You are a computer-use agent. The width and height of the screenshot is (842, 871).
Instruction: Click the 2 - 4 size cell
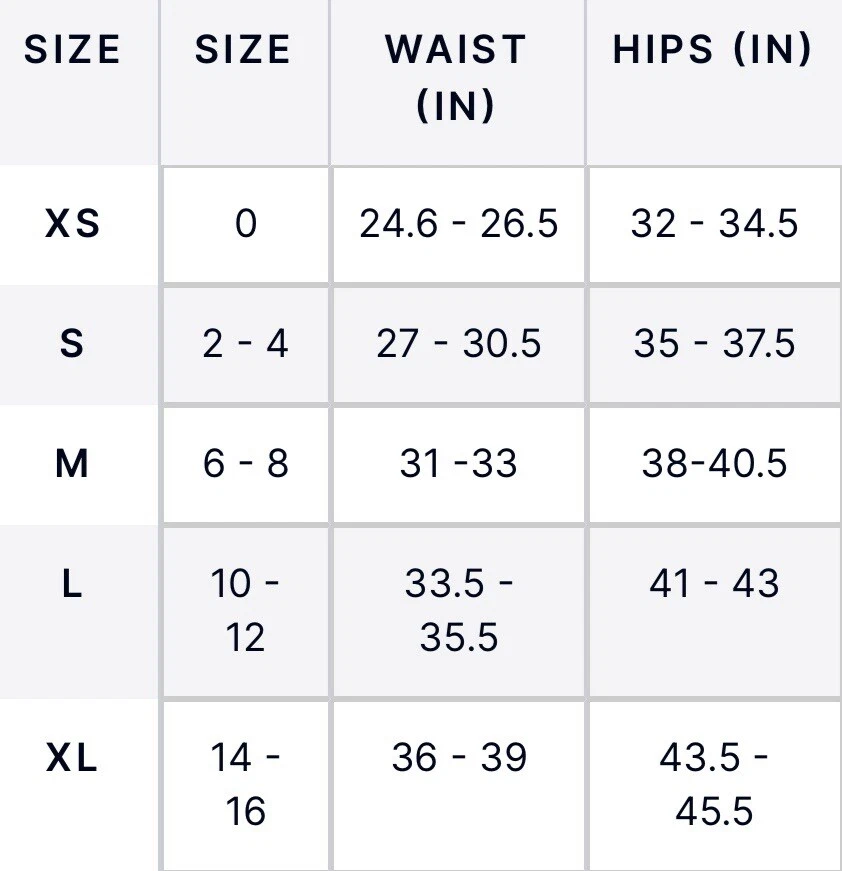pos(245,344)
